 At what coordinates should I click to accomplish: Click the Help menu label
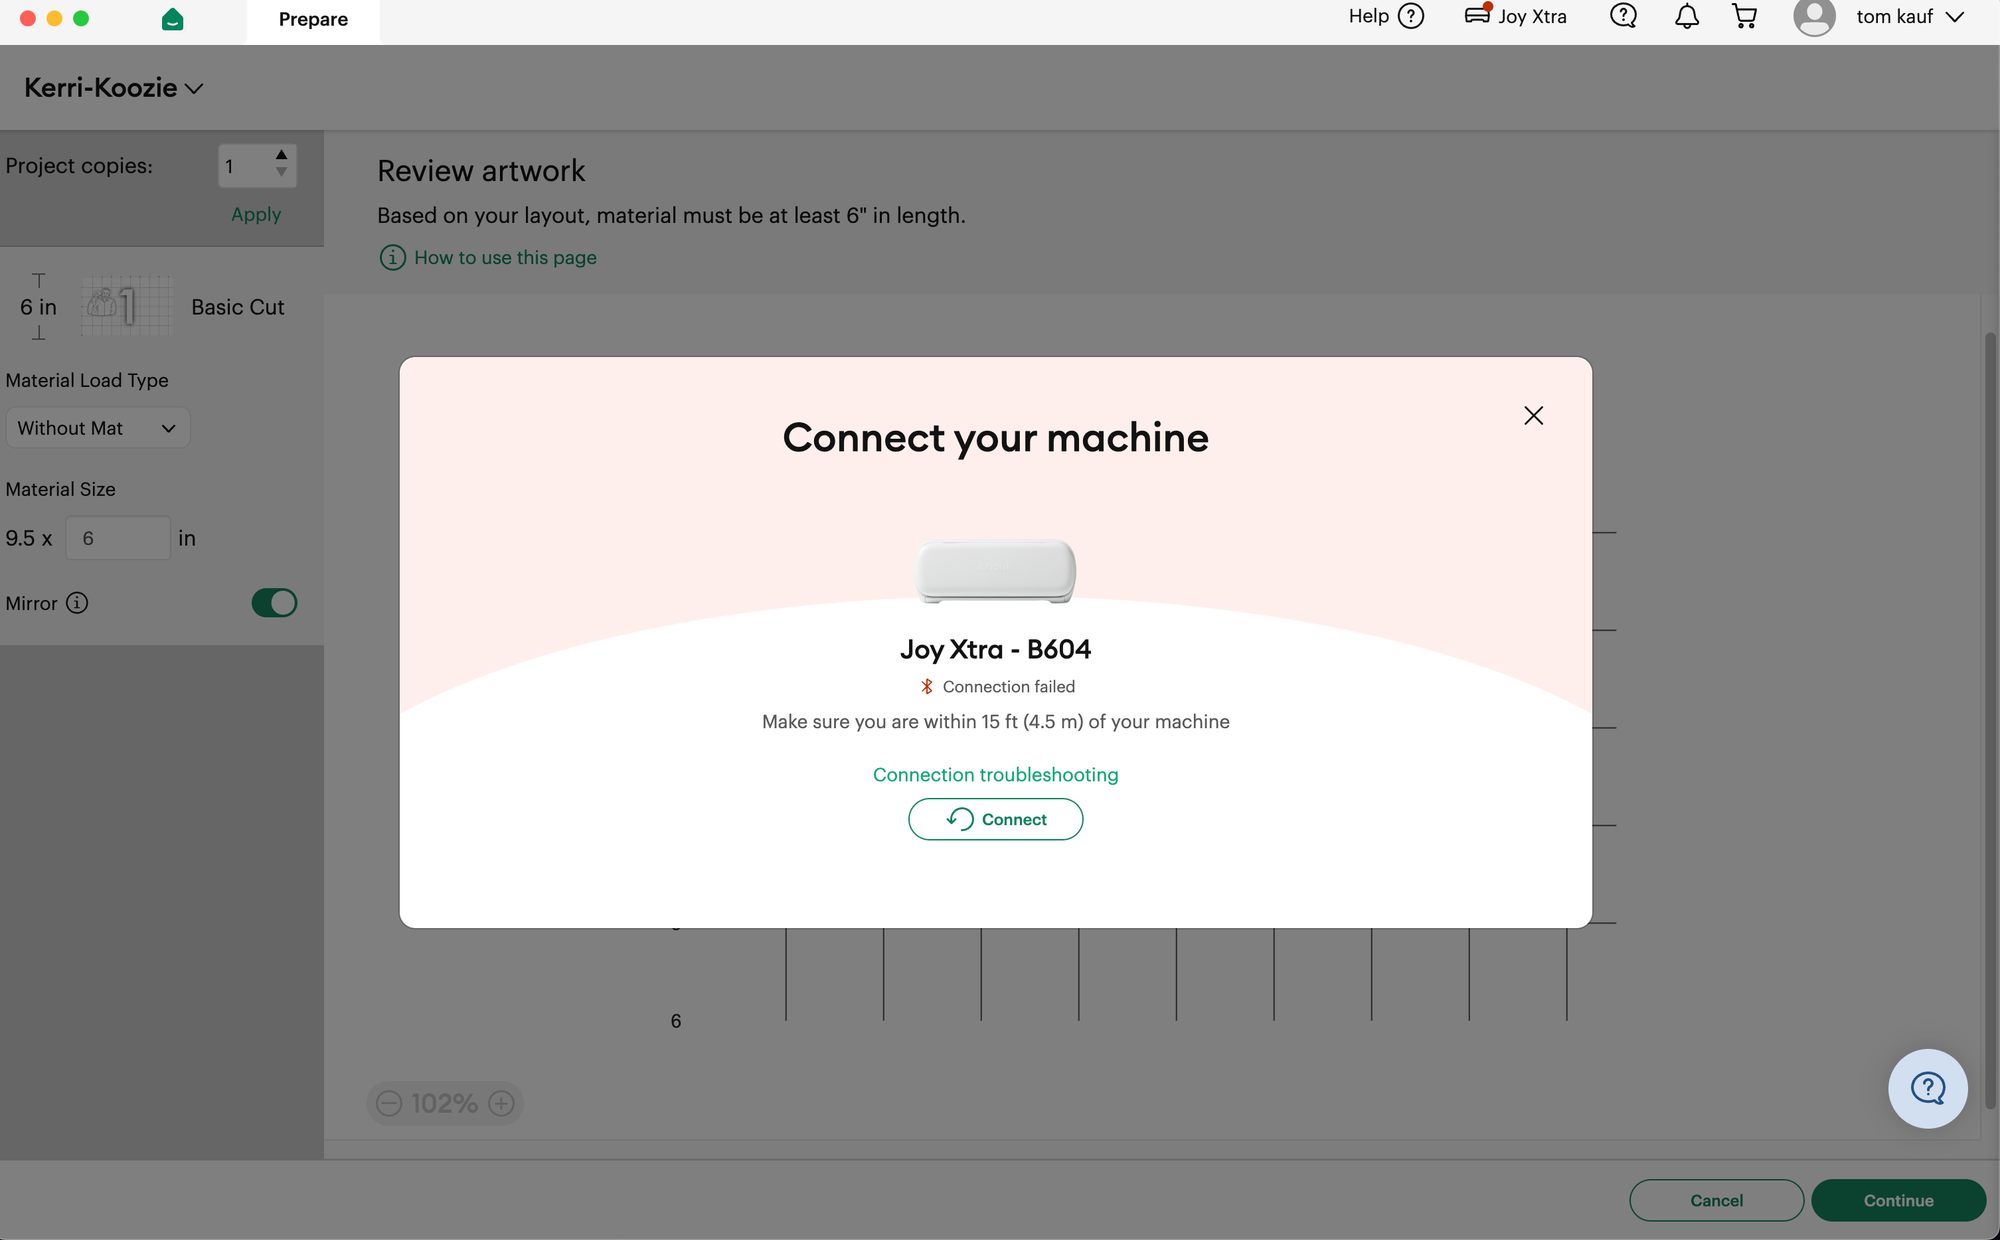point(1368,16)
